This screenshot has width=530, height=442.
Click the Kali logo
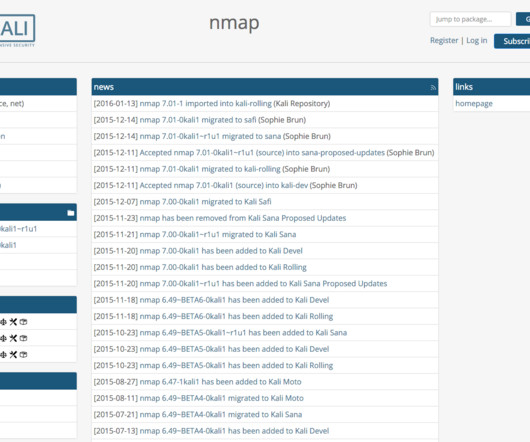(x=17, y=30)
